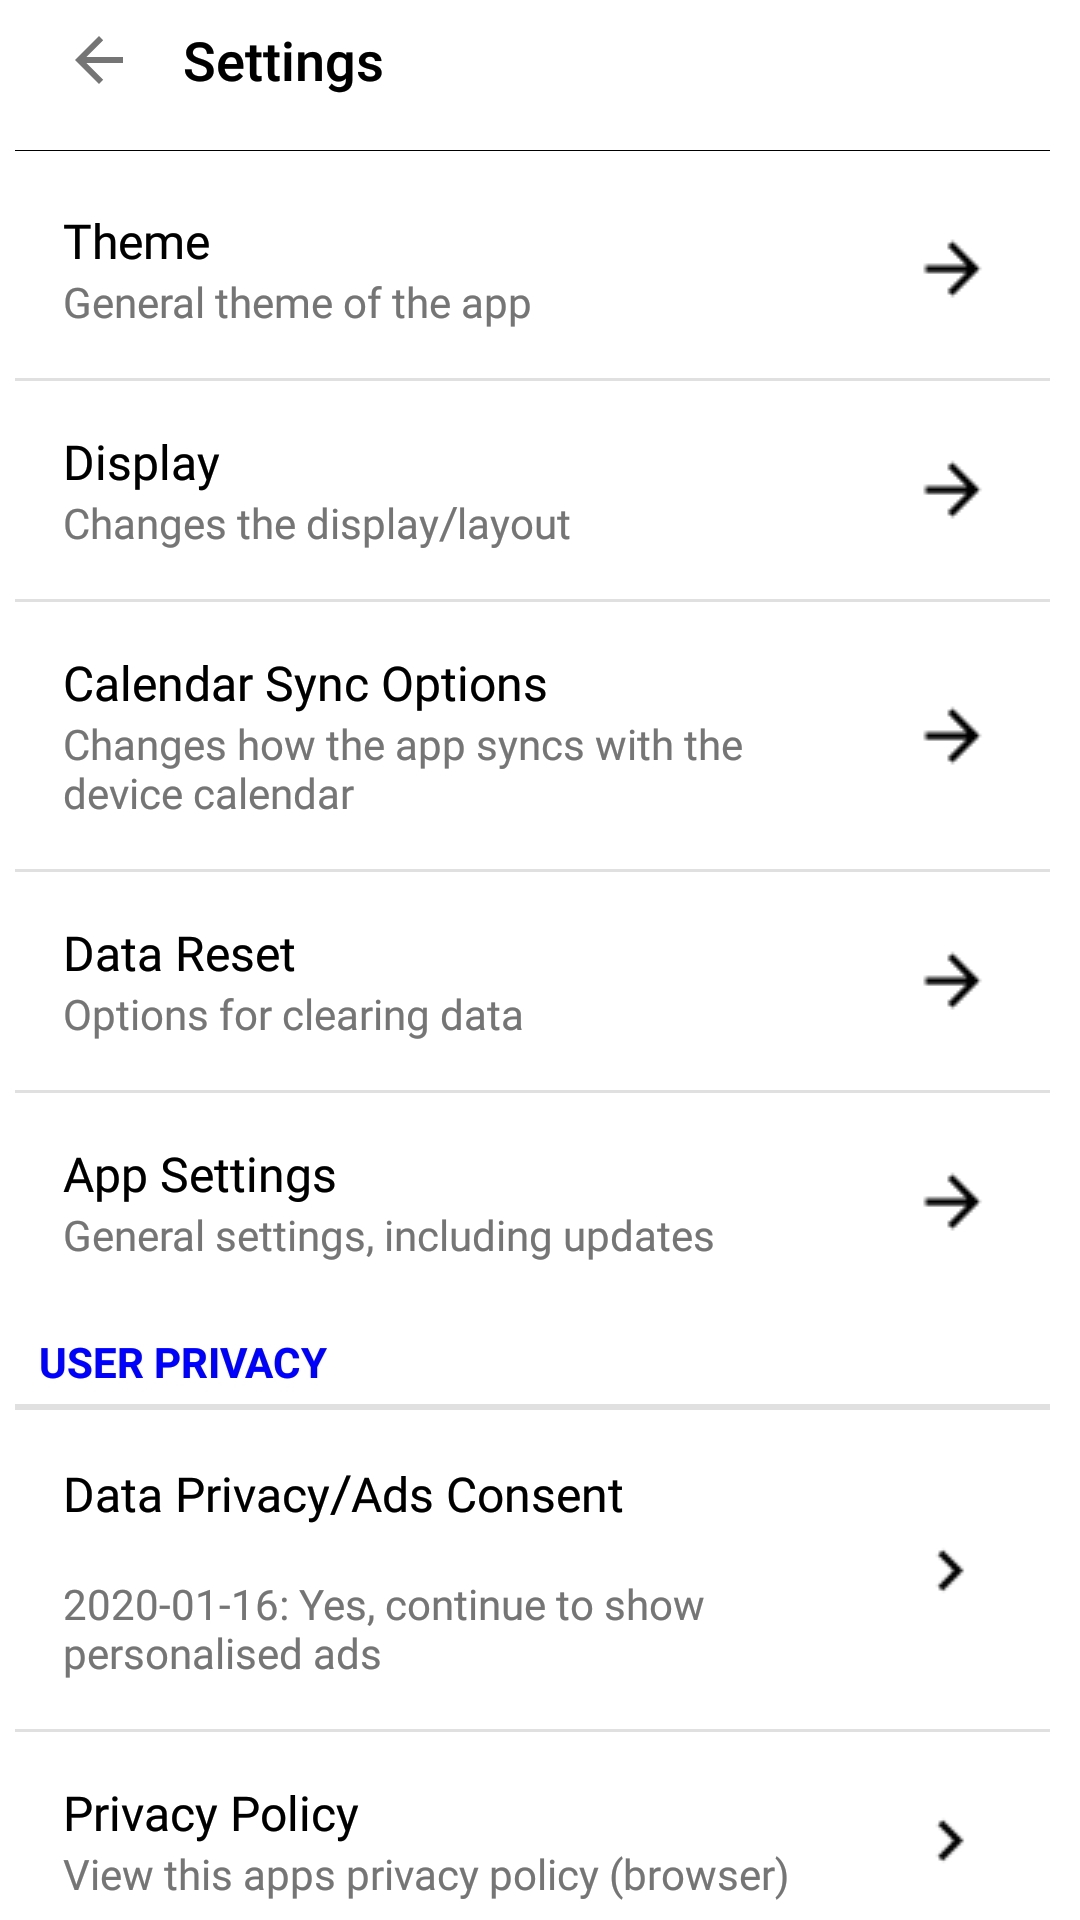This screenshot has height=1920, width=1080.
Task: Click the USER PRIVACY section header
Action: point(183,1364)
